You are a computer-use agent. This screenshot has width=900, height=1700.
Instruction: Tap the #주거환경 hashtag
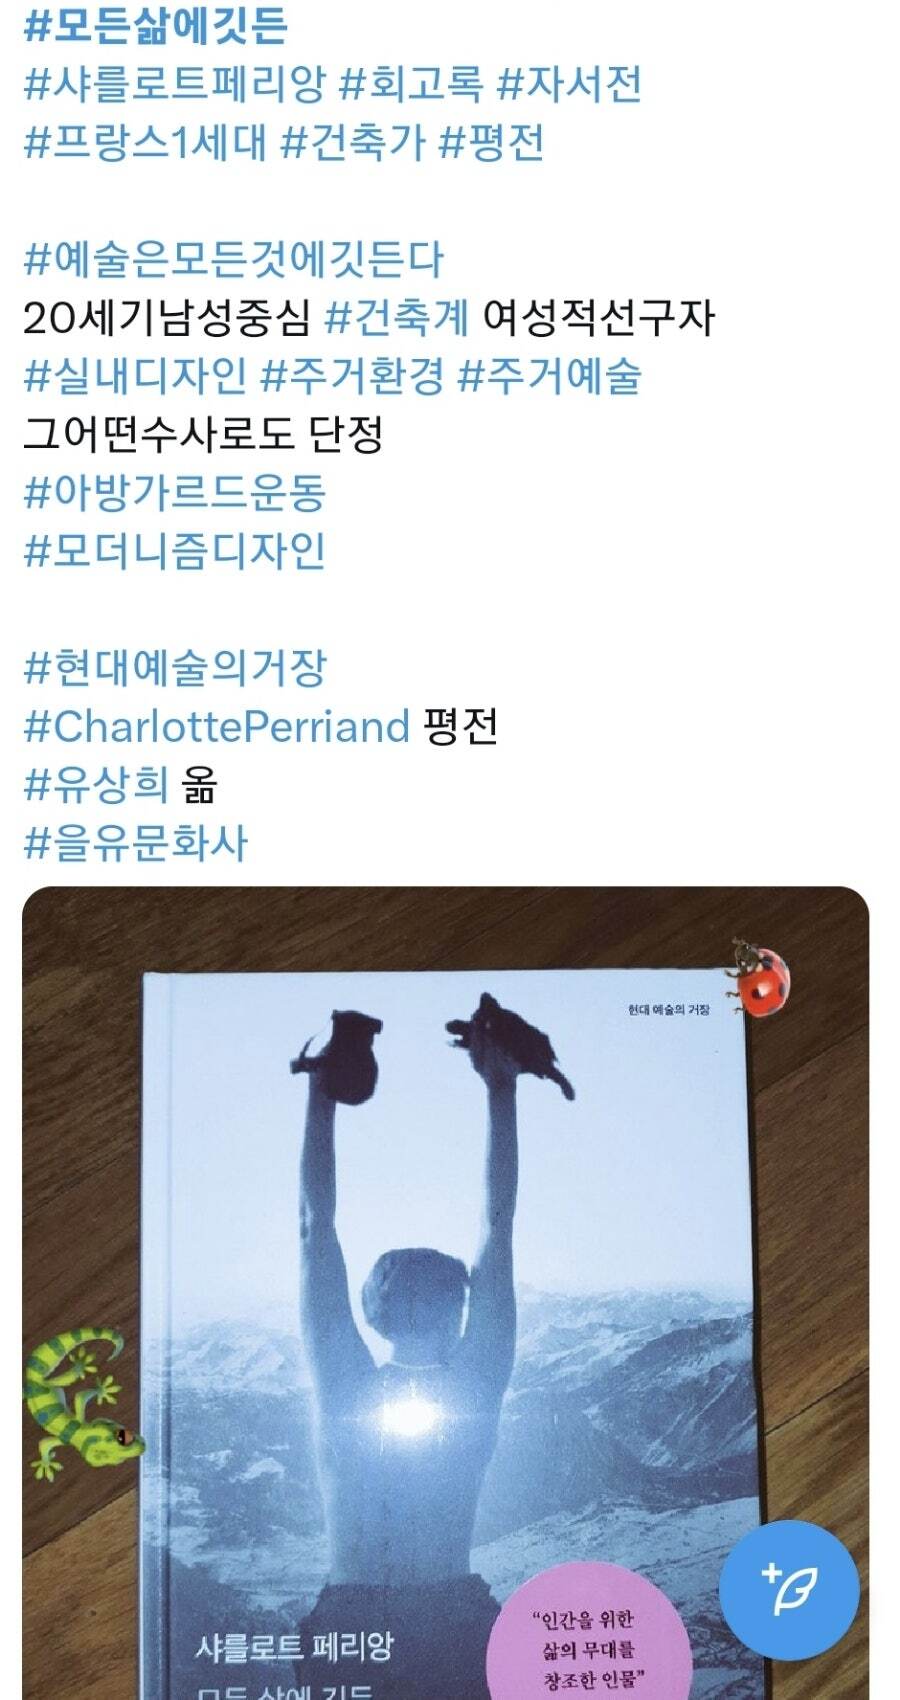352,376
